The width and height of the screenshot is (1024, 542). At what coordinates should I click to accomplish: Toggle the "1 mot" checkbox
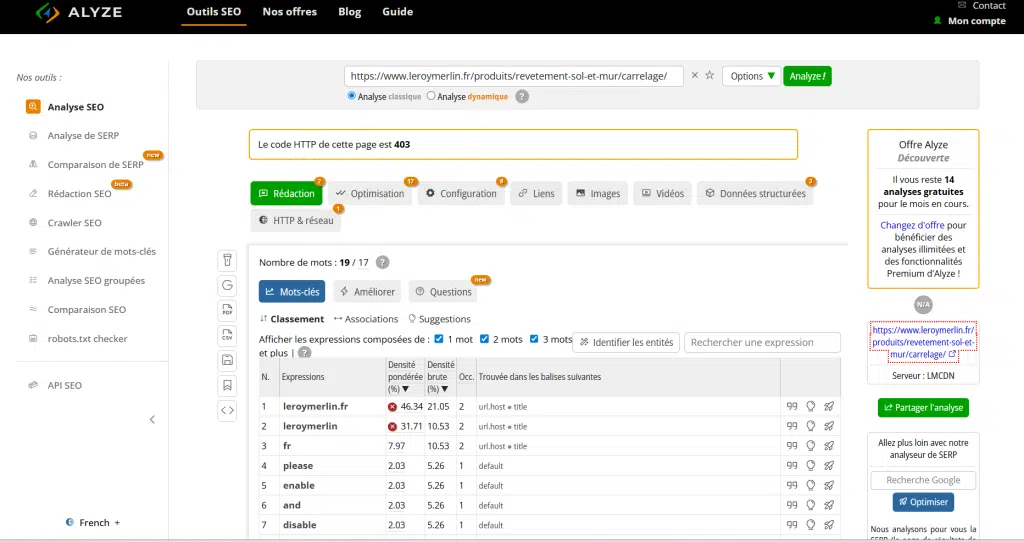[439, 339]
